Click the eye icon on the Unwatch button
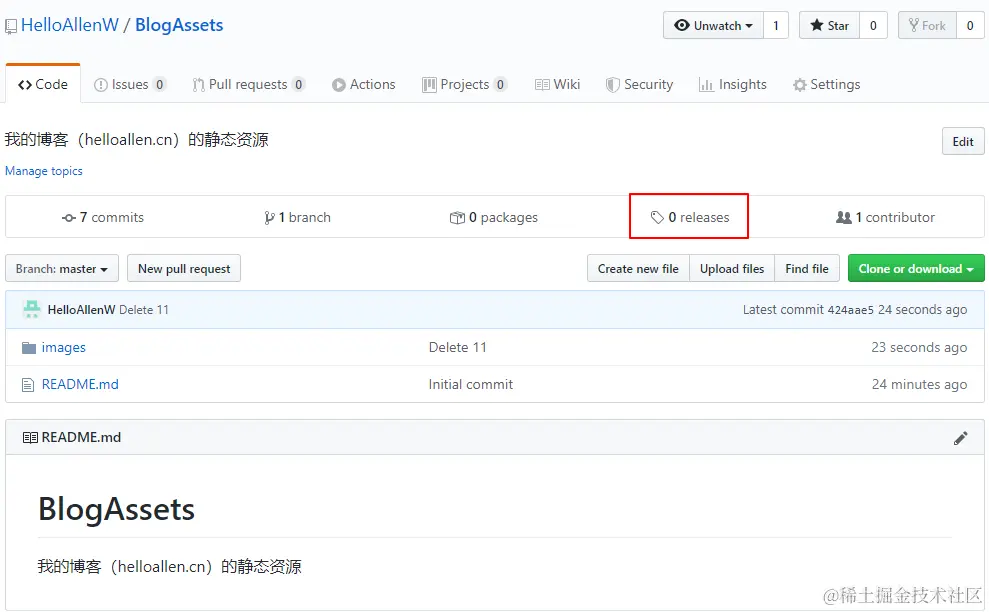 pyautogui.click(x=682, y=25)
